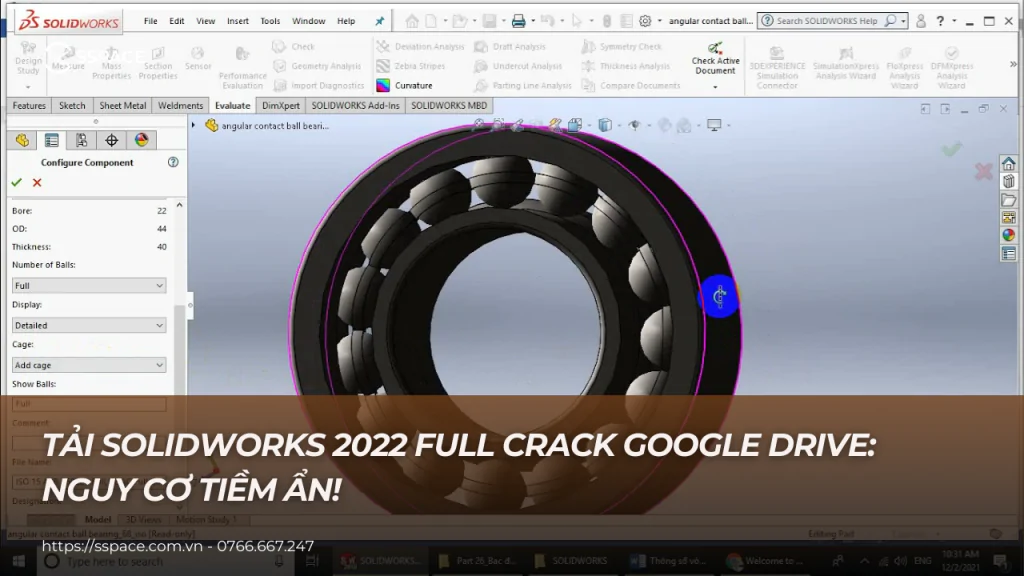The image size is (1024, 576).
Task: Expand the Check Active Document dropdown arrow
Action: 715,87
